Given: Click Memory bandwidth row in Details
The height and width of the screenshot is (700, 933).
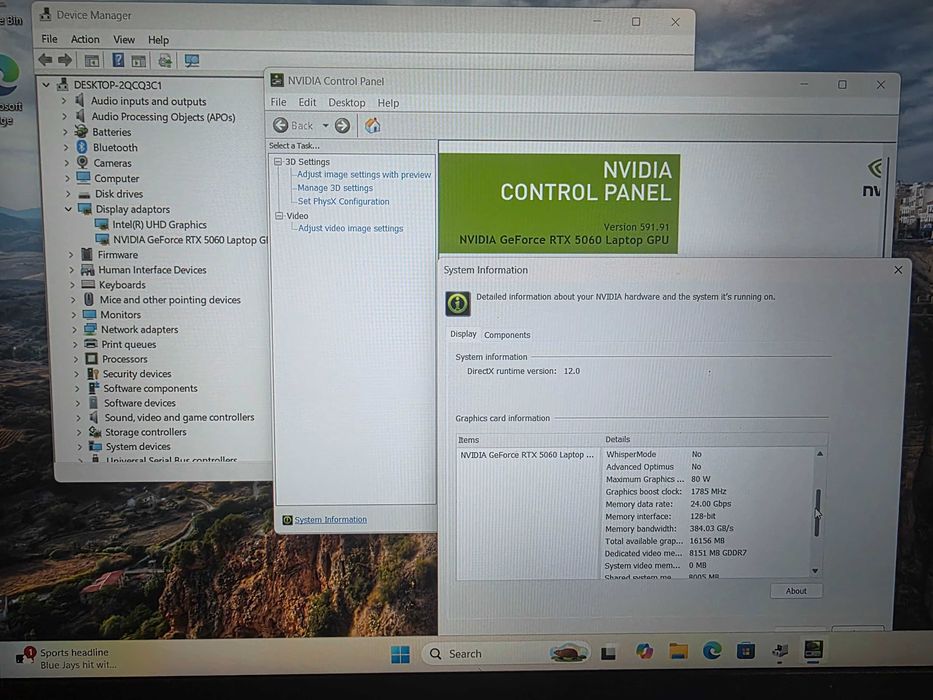Looking at the screenshot, I should point(669,529).
